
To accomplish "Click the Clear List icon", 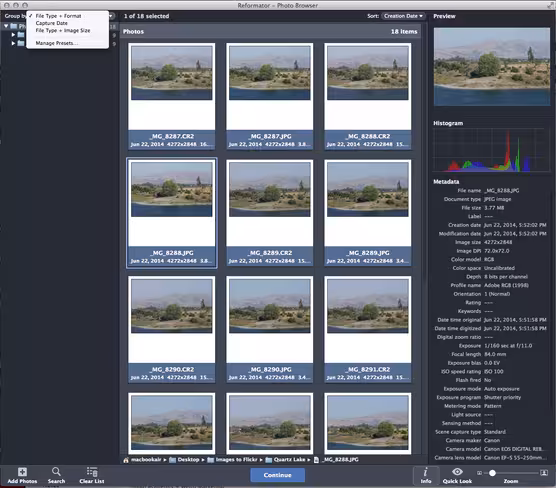I will point(92,472).
